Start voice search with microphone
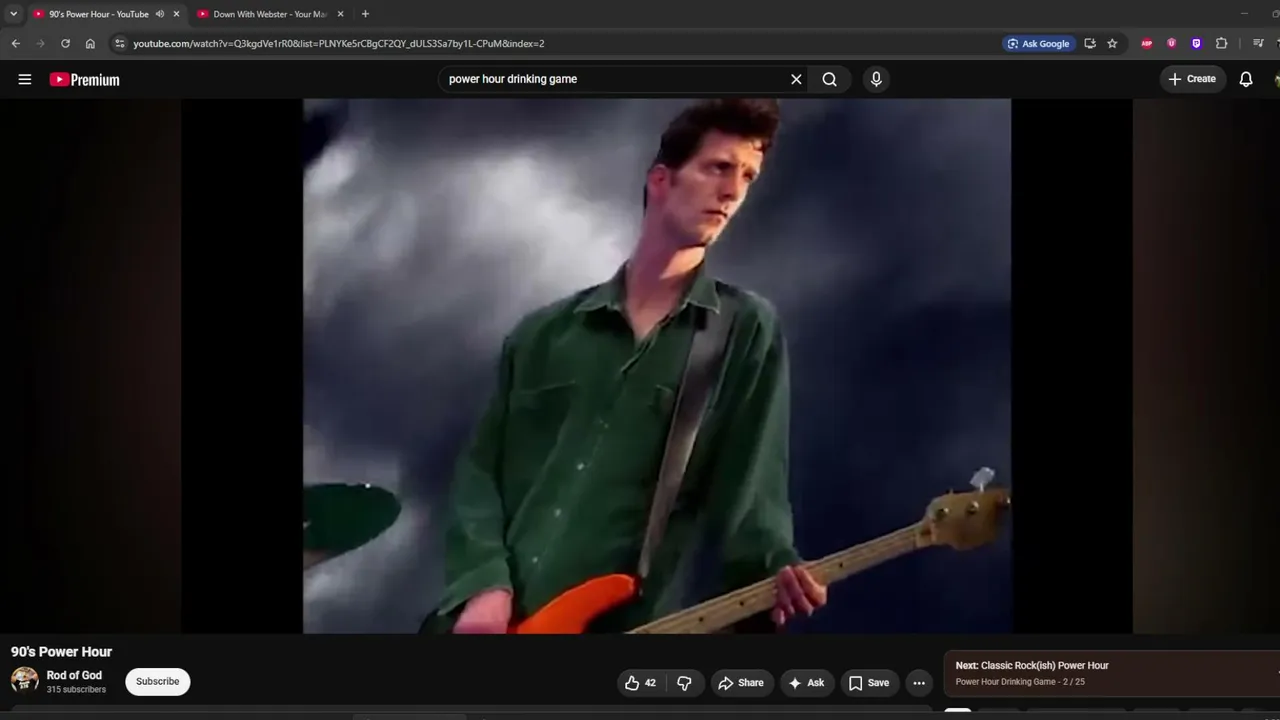Image resolution: width=1280 pixels, height=720 pixels. coord(876,79)
